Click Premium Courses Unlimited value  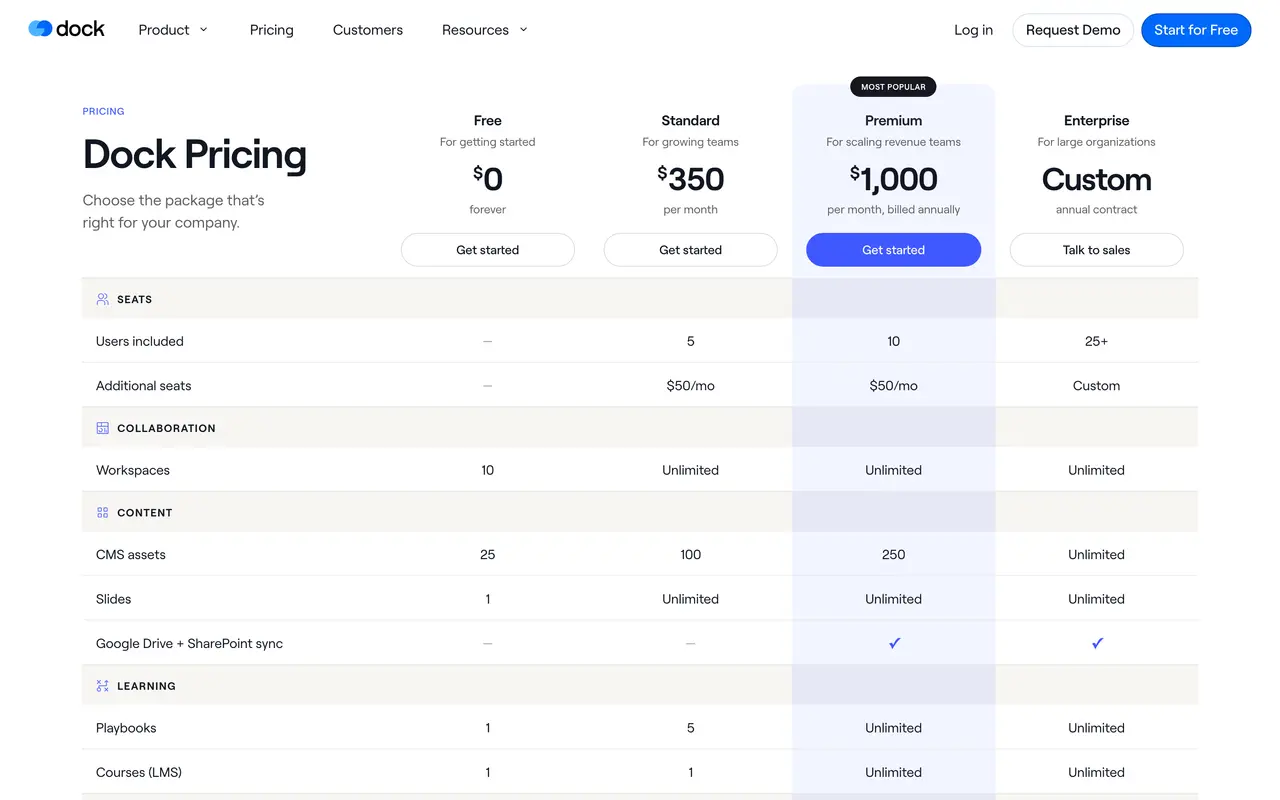894,772
